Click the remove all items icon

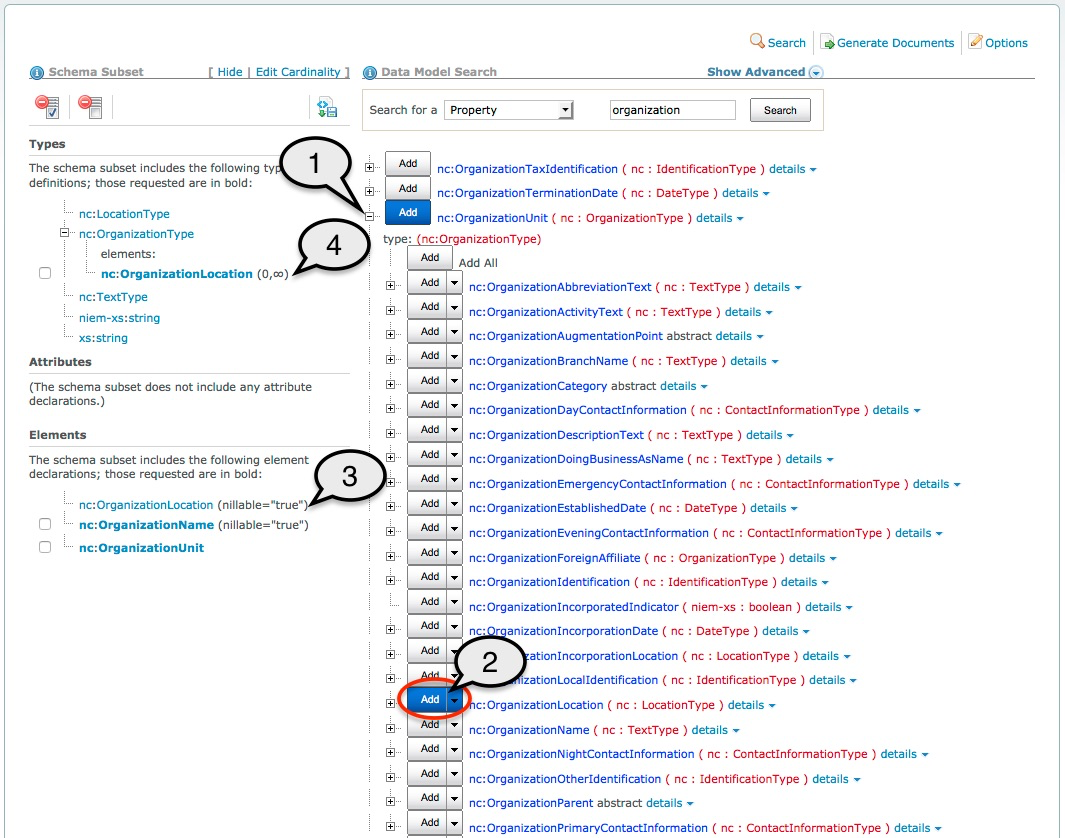[90, 107]
